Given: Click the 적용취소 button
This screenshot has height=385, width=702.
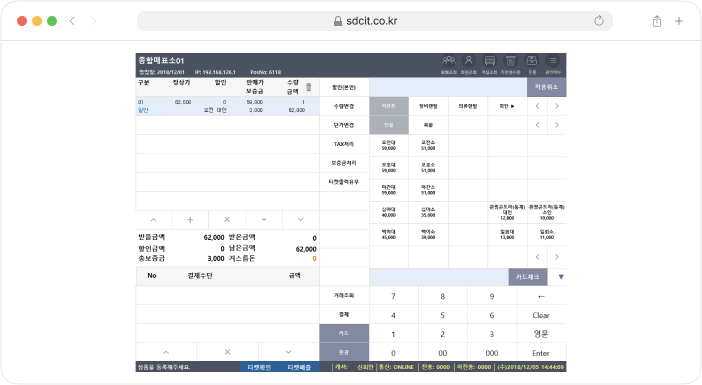Looking at the screenshot, I should 546,87.
